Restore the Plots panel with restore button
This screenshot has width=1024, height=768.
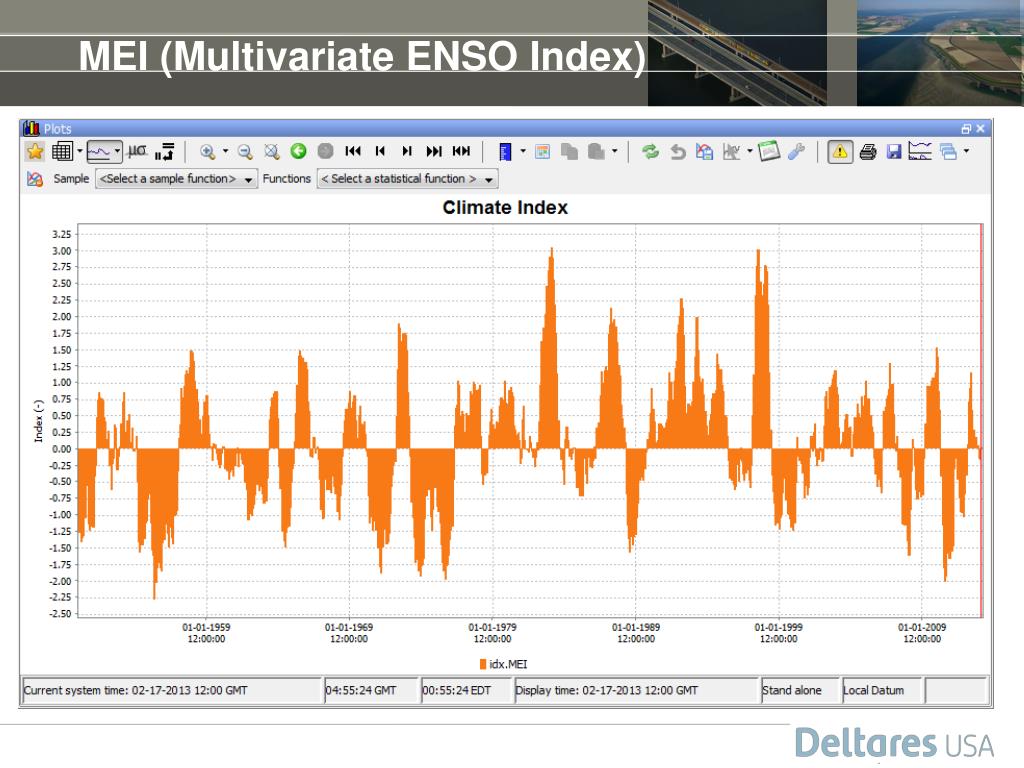(966, 129)
